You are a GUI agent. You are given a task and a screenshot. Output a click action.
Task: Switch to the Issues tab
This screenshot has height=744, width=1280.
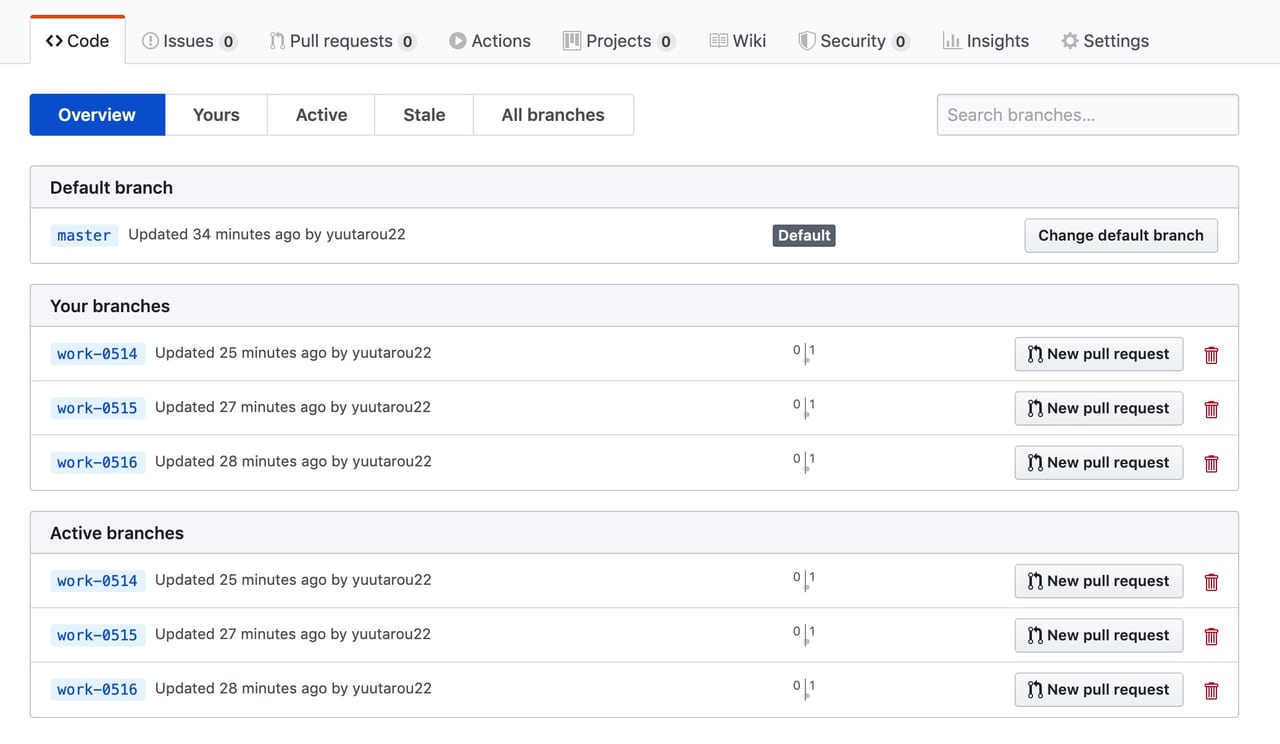pyautogui.click(x=188, y=41)
